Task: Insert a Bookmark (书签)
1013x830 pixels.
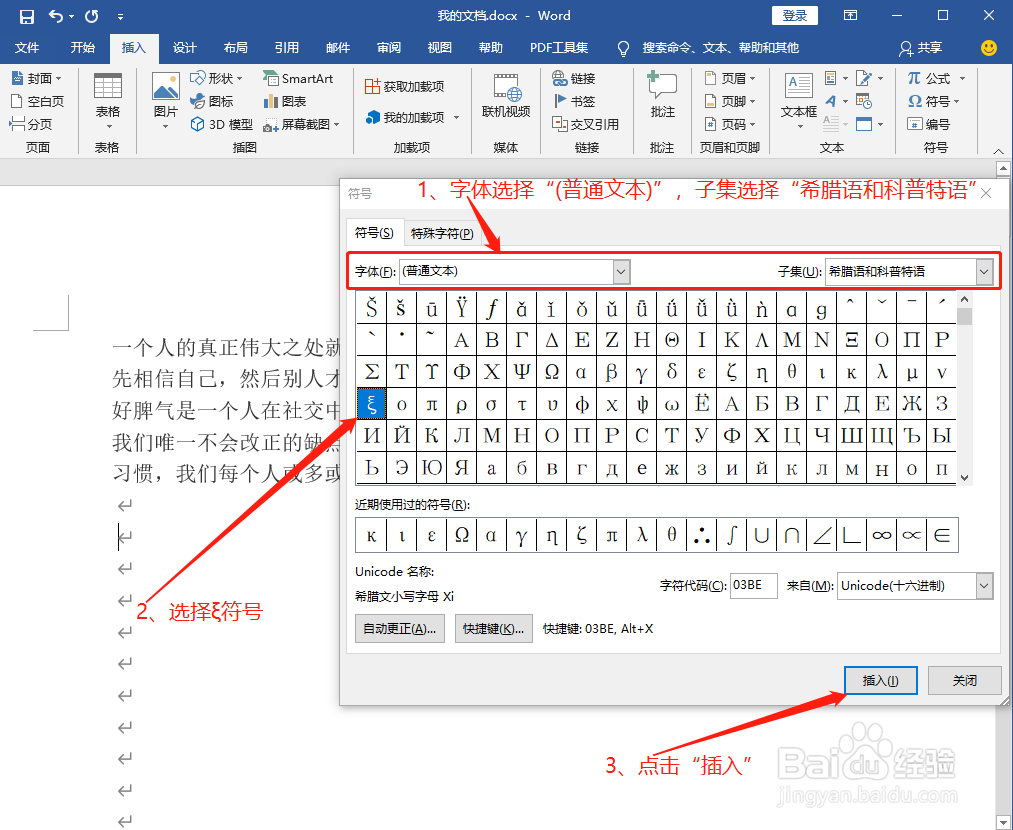Action: point(574,101)
